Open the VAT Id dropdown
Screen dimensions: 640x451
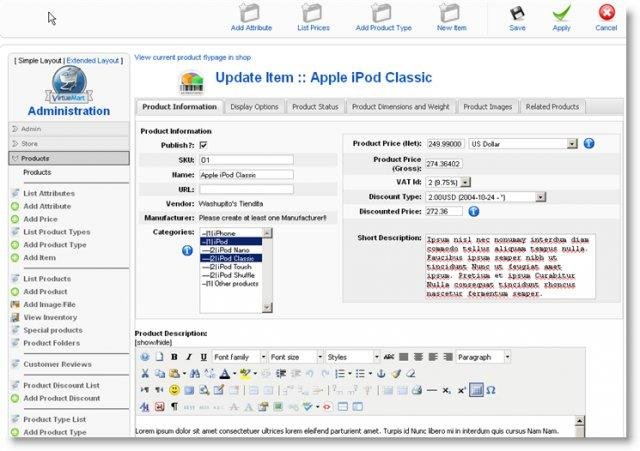(x=448, y=182)
